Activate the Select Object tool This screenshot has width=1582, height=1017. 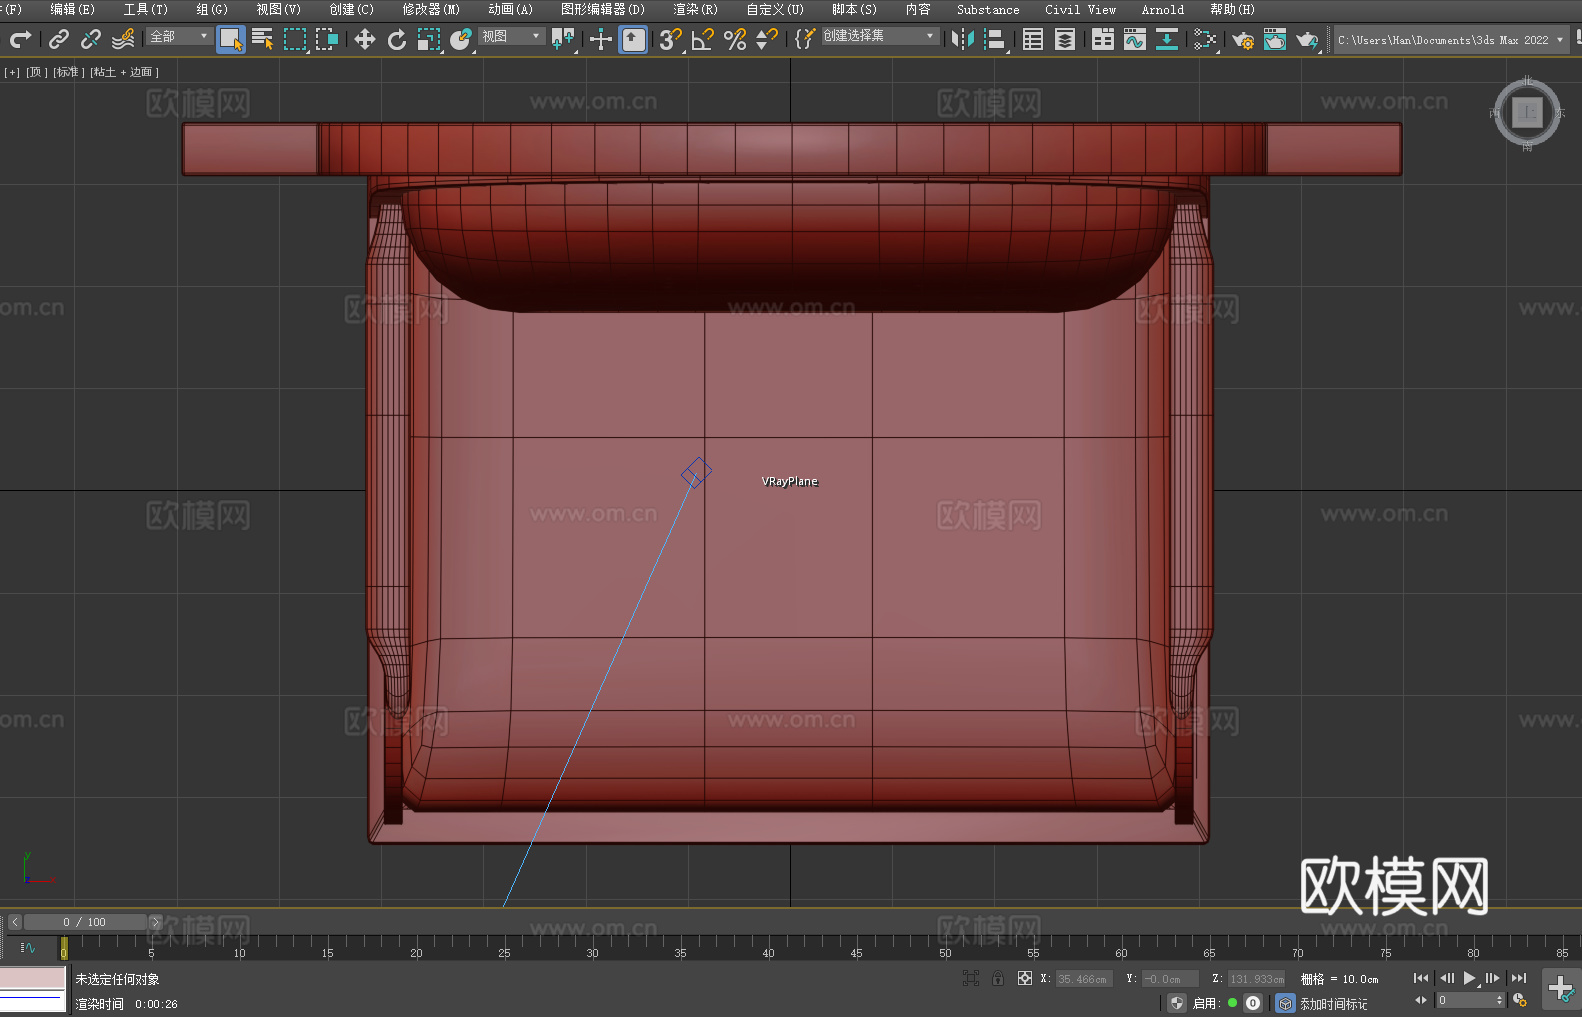point(231,39)
